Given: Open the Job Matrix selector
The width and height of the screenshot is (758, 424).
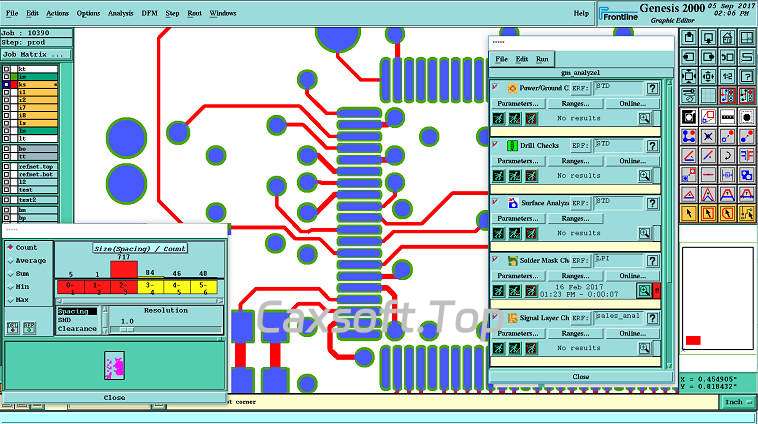Looking at the screenshot, I should tap(36, 55).
